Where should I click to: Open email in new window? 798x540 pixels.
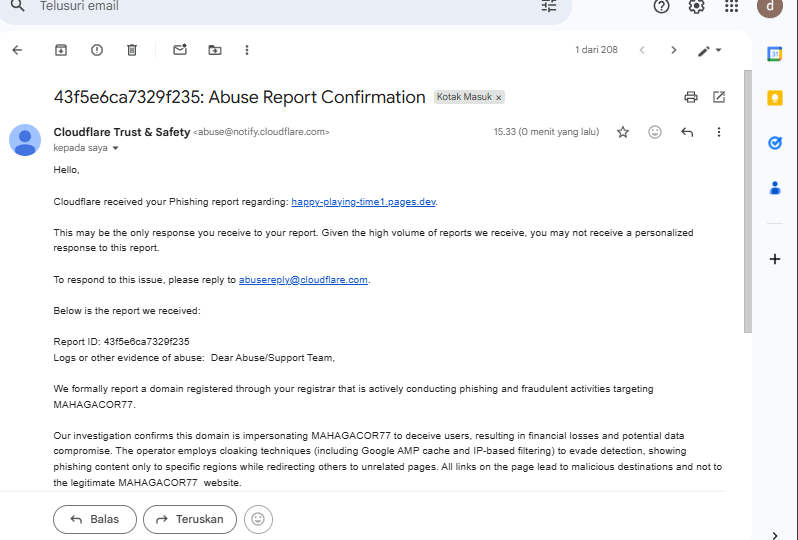coord(719,97)
